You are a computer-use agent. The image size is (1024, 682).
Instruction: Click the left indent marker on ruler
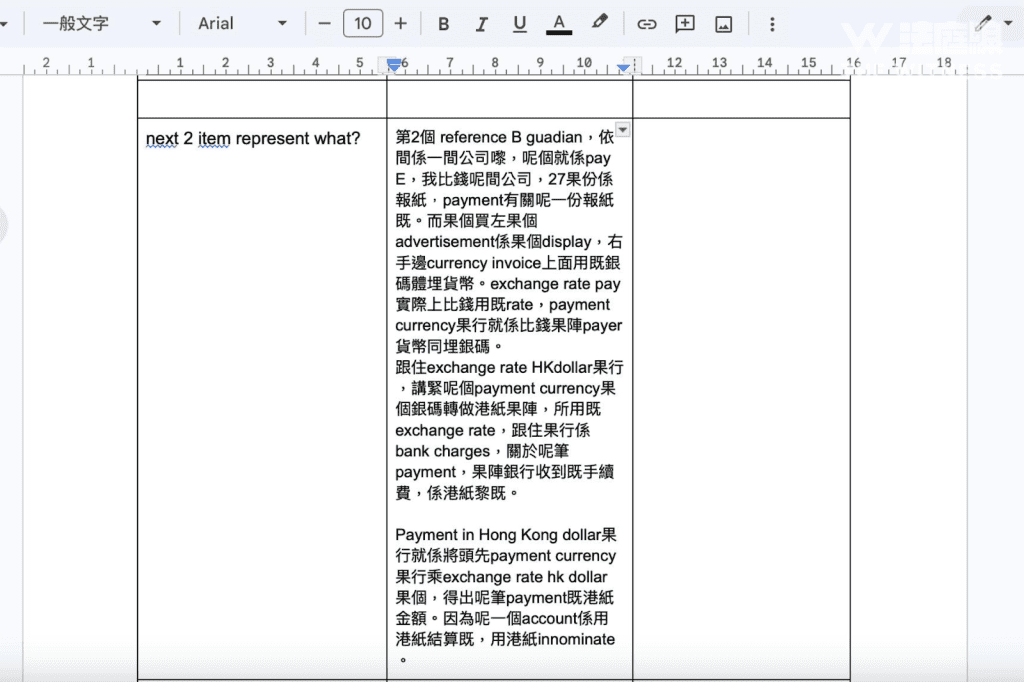click(394, 66)
